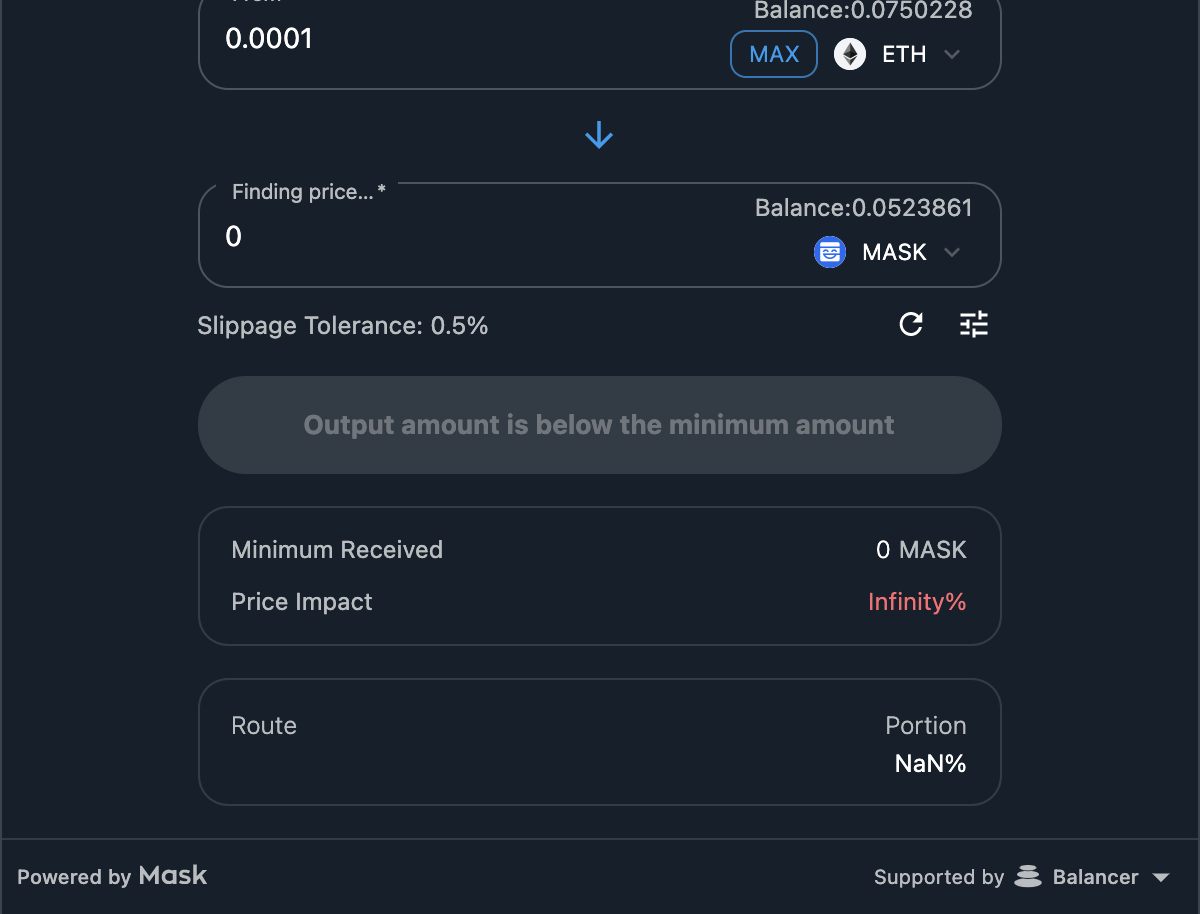
Task: Click the output amount field showing 0
Action: point(400,237)
